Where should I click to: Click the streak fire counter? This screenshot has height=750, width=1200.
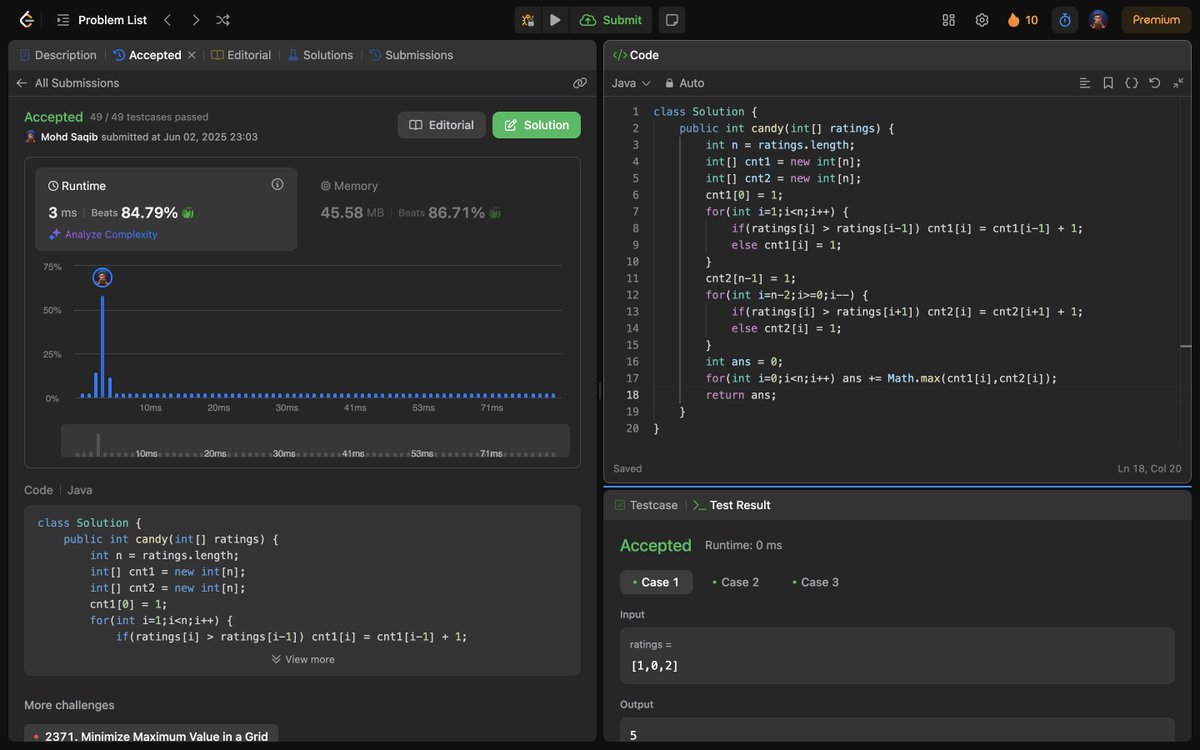point(1023,20)
